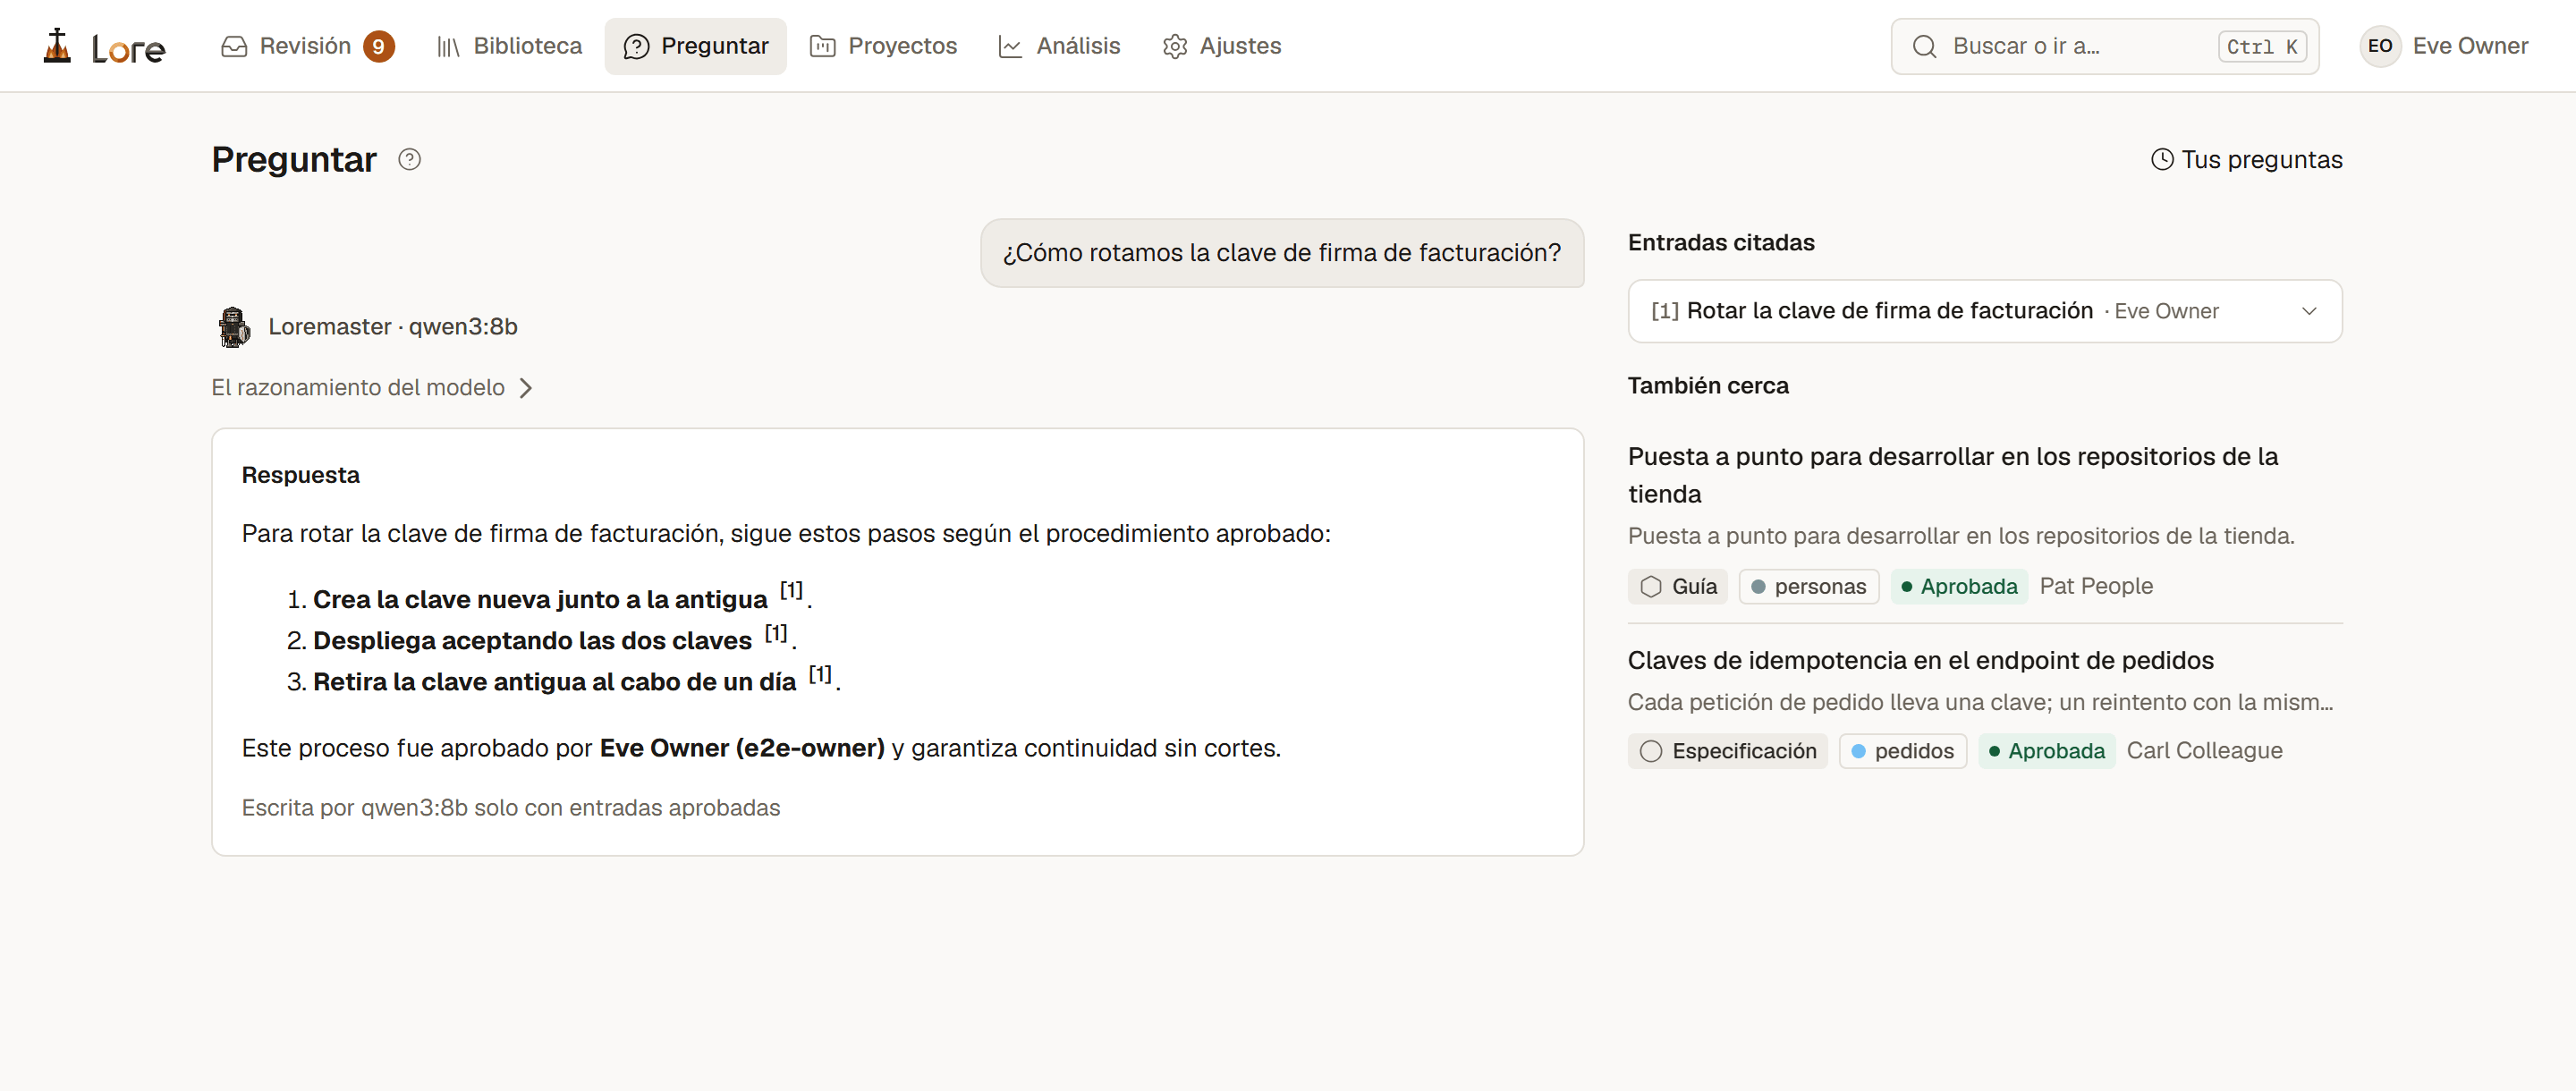The image size is (2576, 1091).
Task: Click the personas tag
Action: tap(1809, 587)
